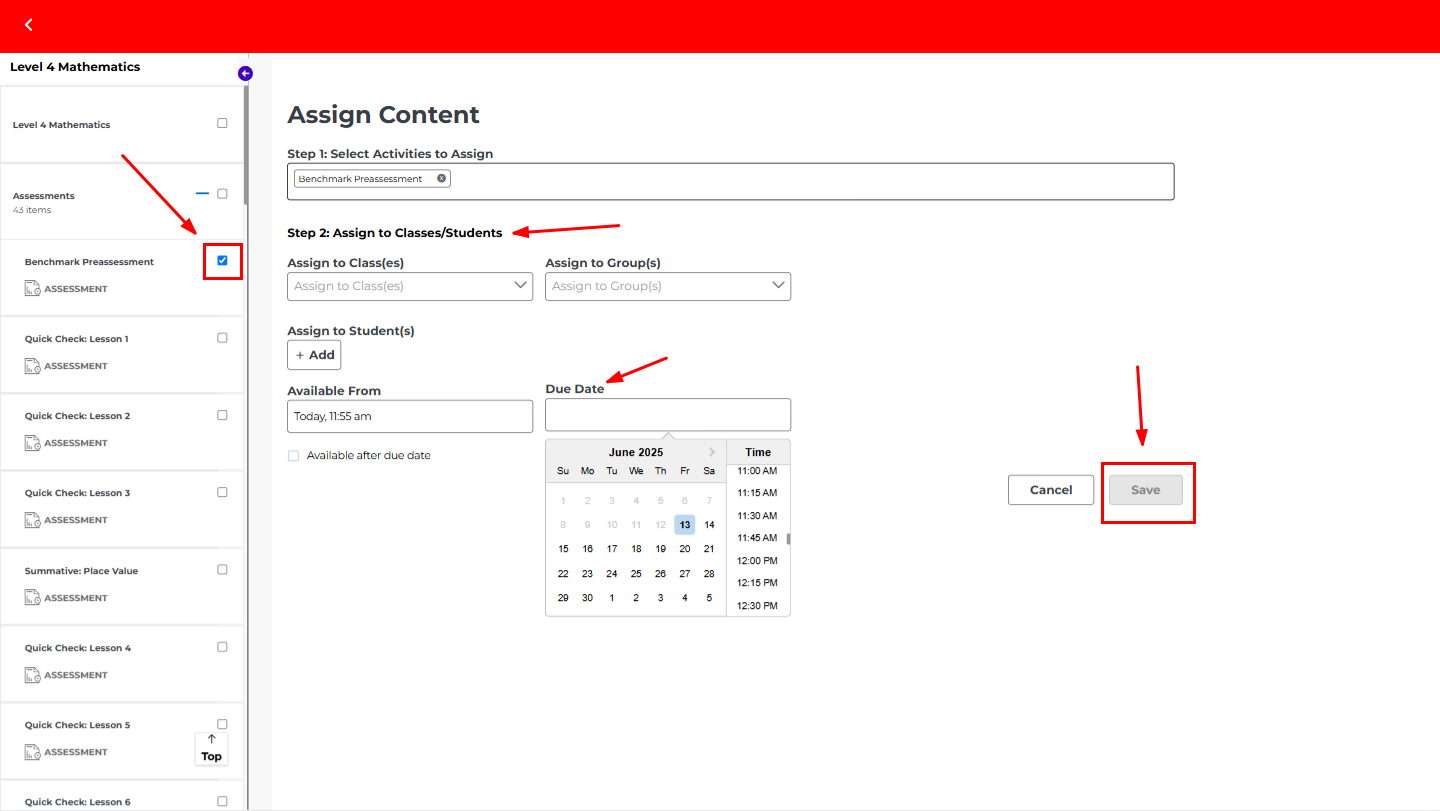Cancel the assignment with the Cancel button

pos(1051,489)
